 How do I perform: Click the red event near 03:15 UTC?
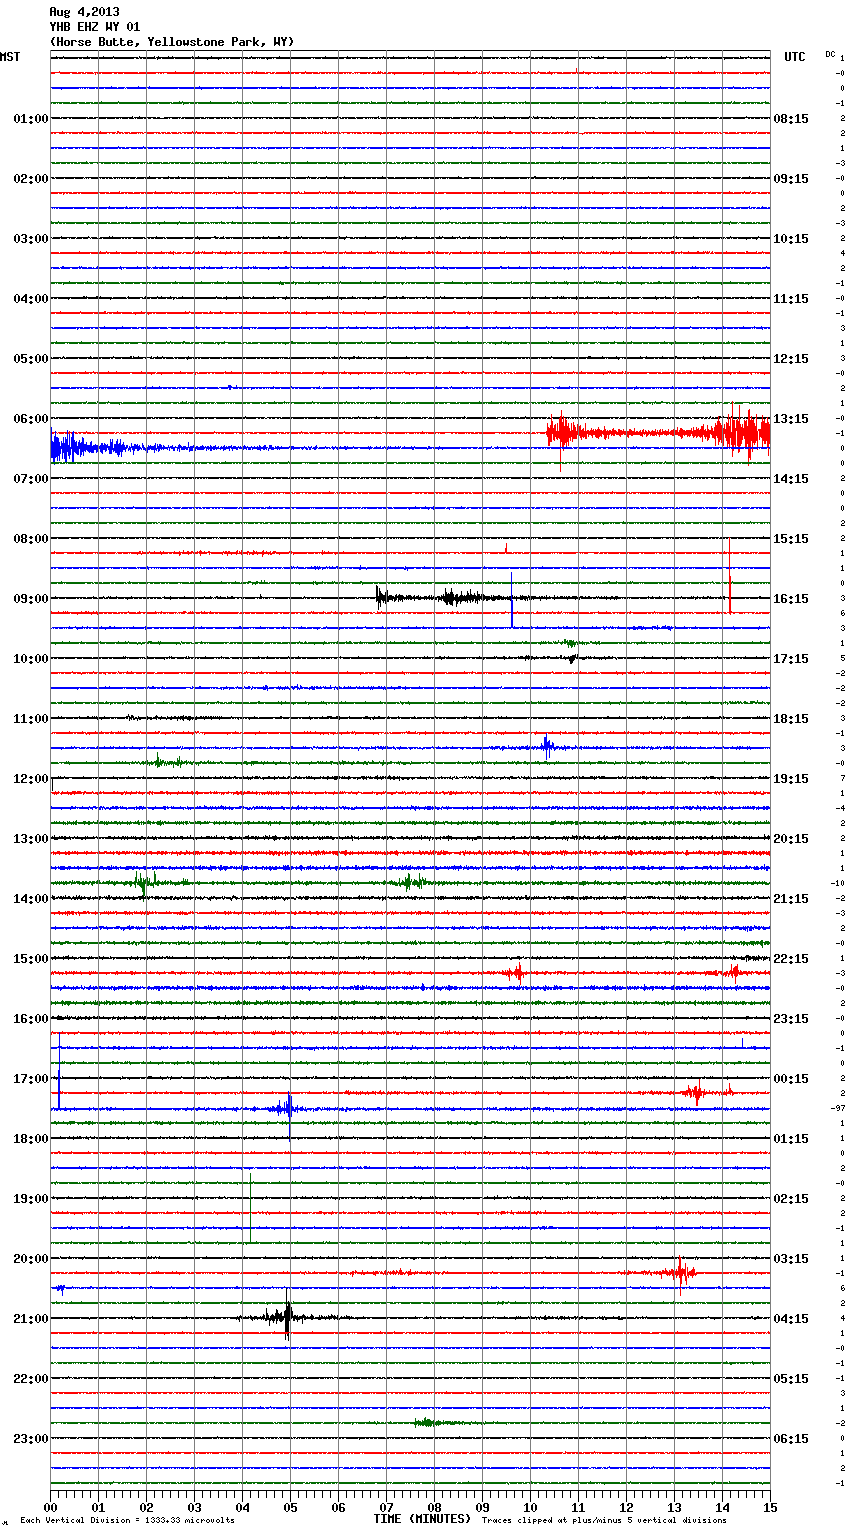point(679,1272)
